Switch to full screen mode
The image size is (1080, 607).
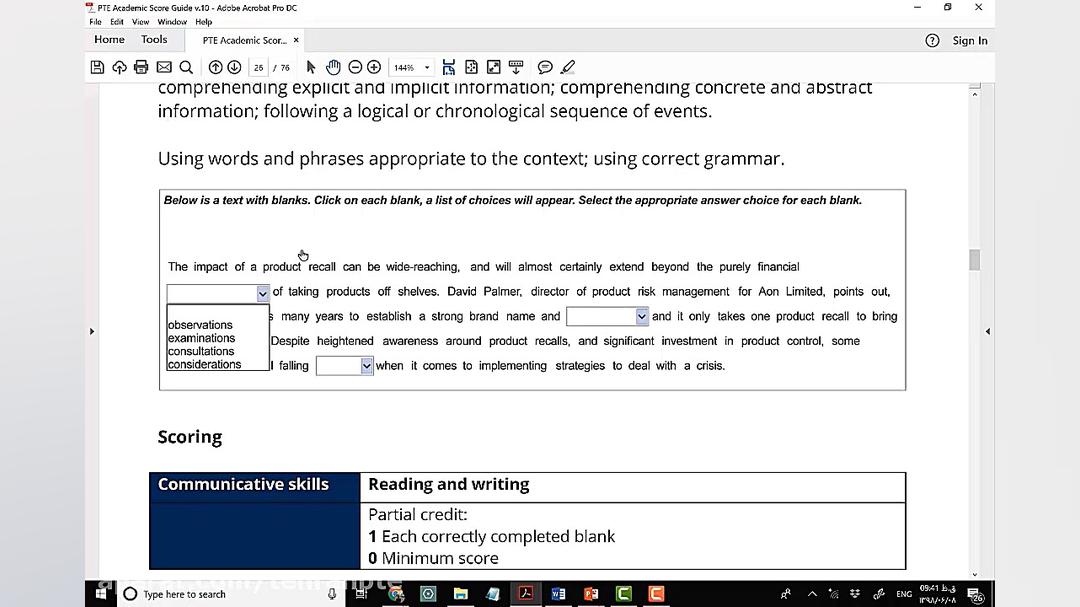tap(493, 68)
